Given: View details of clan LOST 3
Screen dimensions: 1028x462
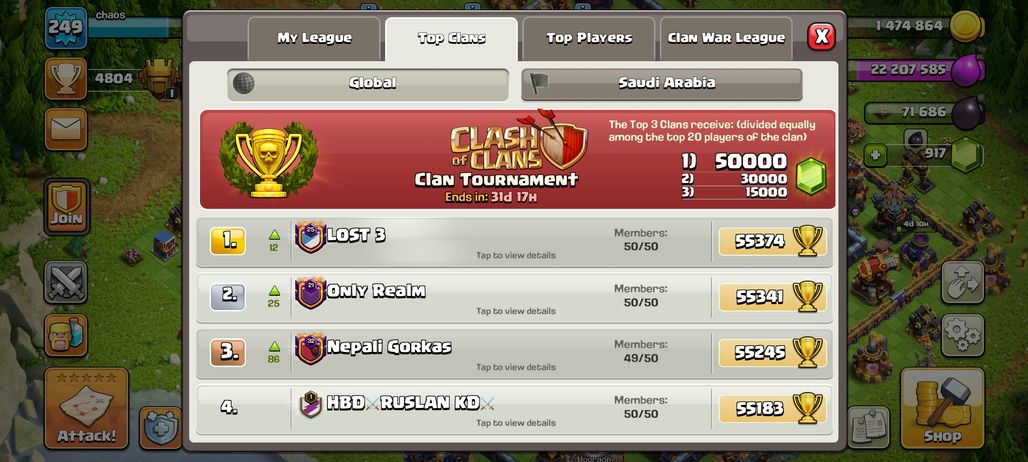Looking at the screenshot, I should tap(515, 242).
